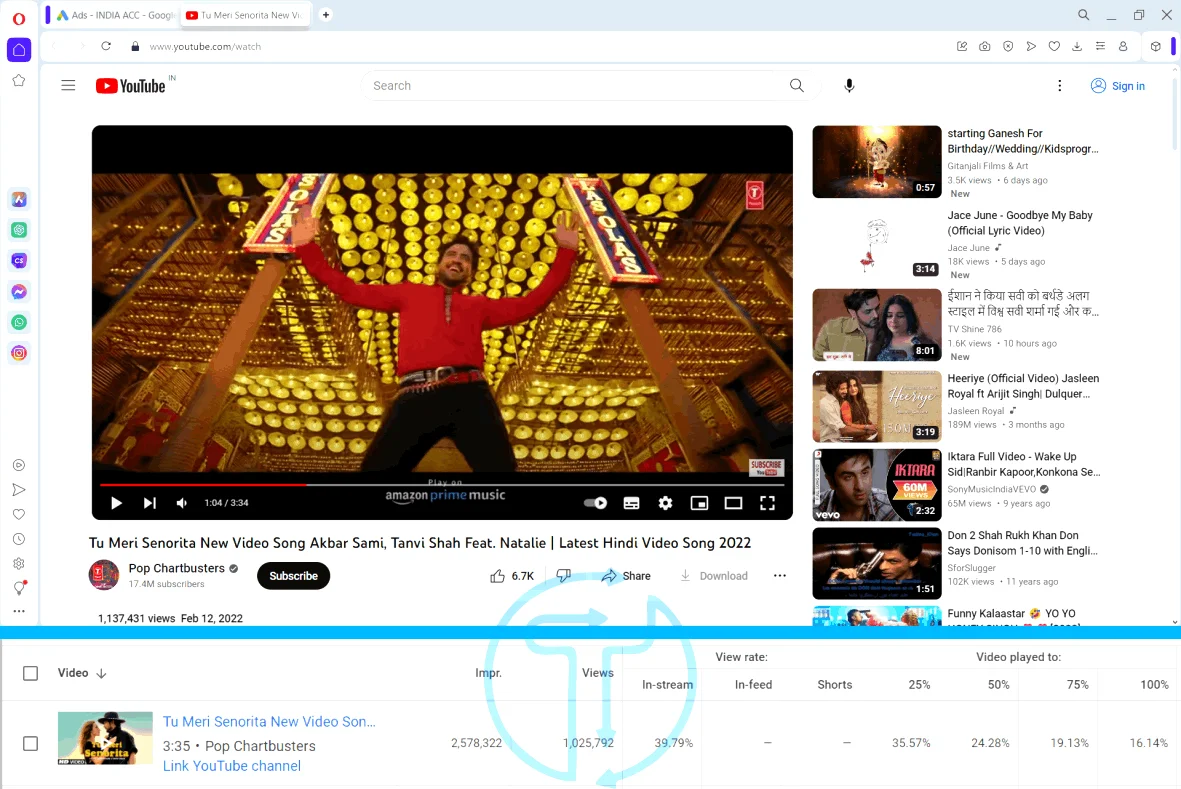Take a snapshot with camera icon
This screenshot has width=1181, height=789.
tap(984, 46)
